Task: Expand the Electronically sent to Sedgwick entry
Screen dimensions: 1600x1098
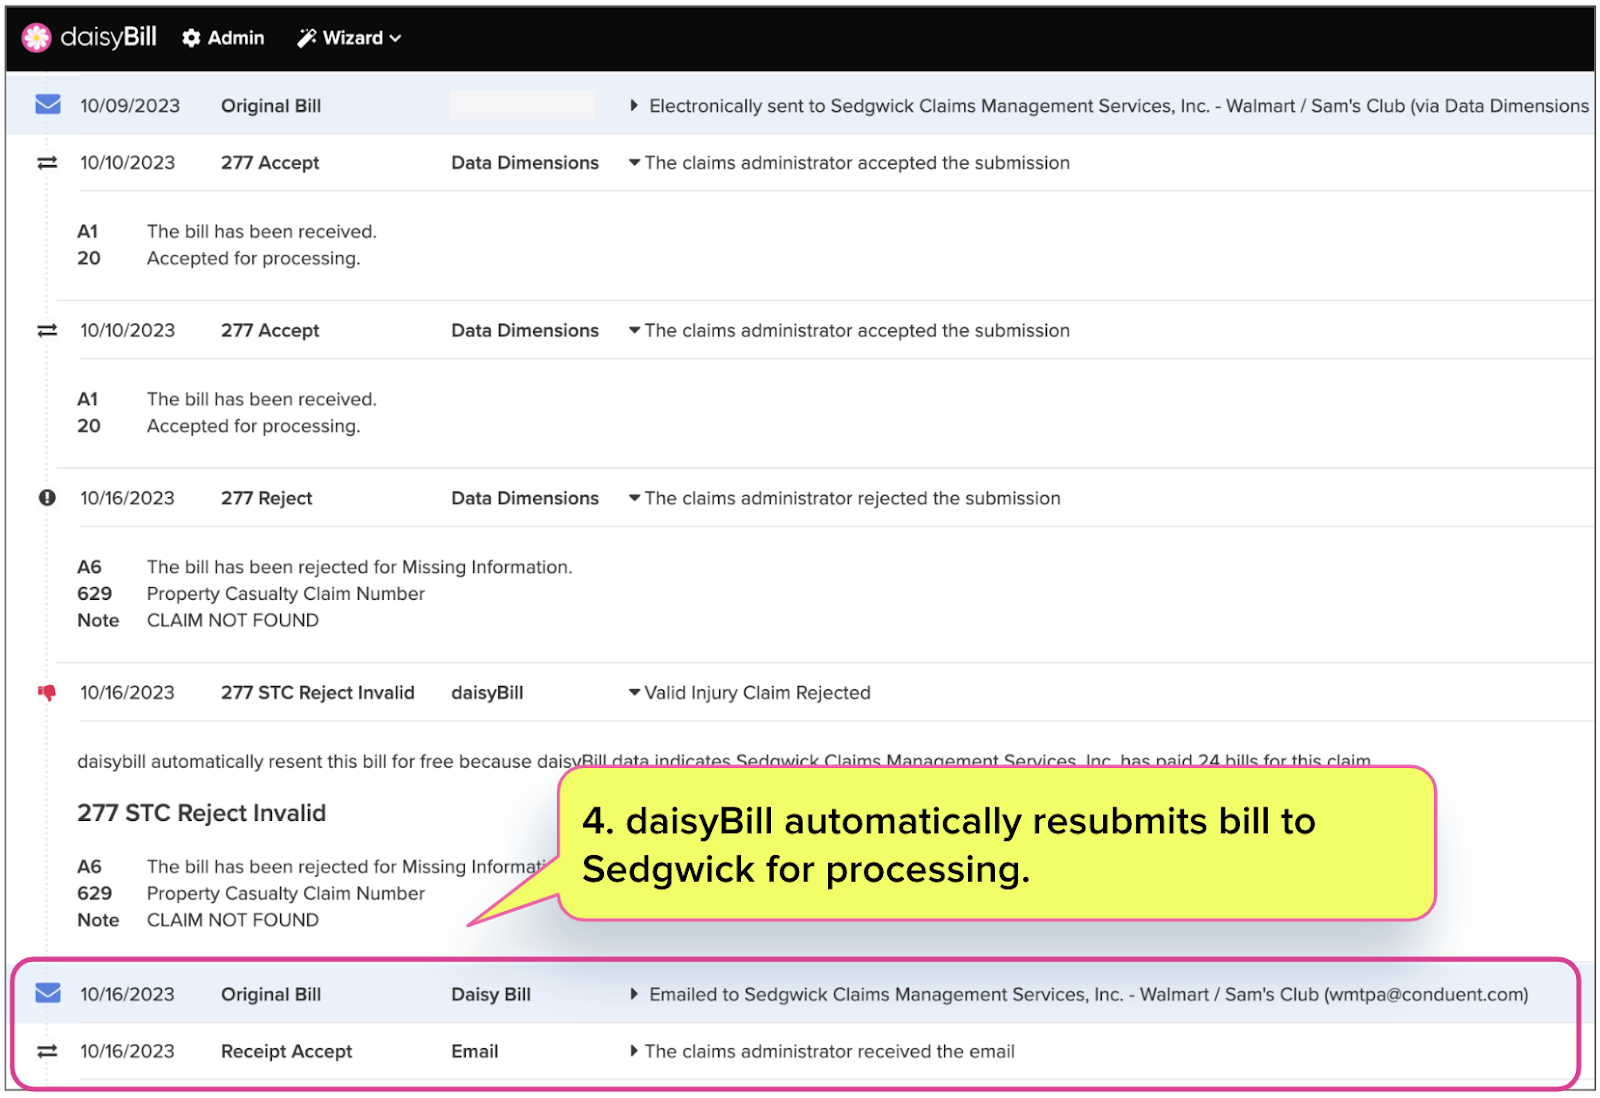Action: pyautogui.click(x=634, y=105)
